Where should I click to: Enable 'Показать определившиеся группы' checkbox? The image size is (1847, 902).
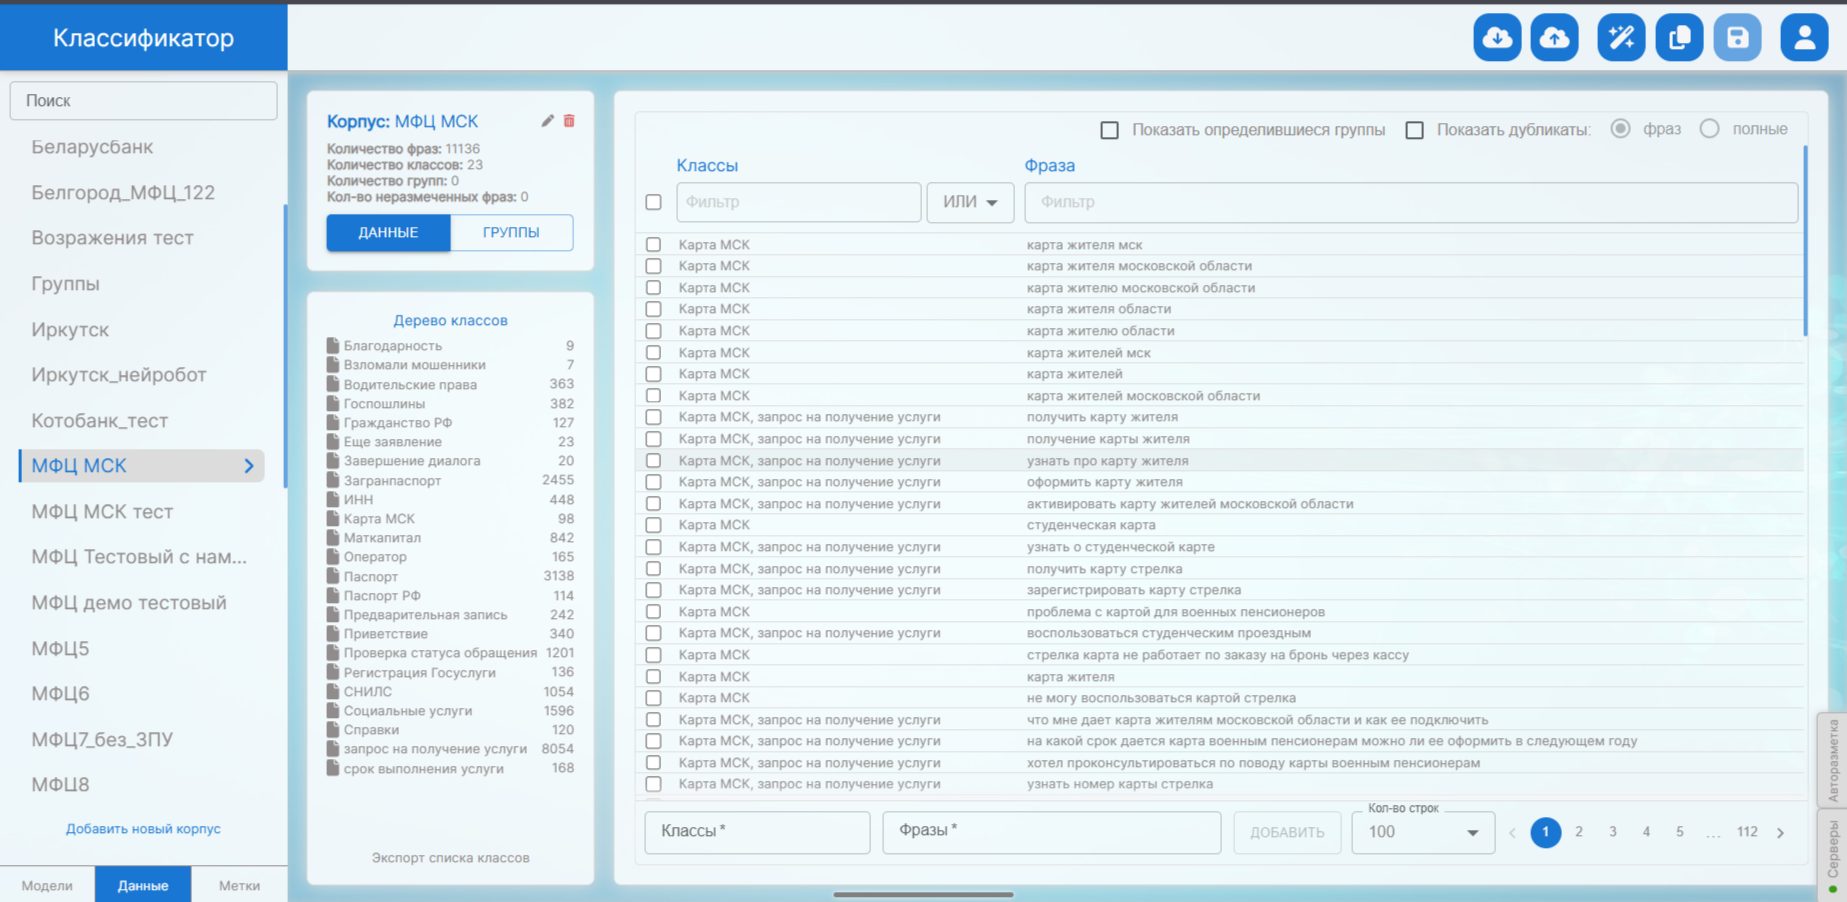click(1109, 130)
